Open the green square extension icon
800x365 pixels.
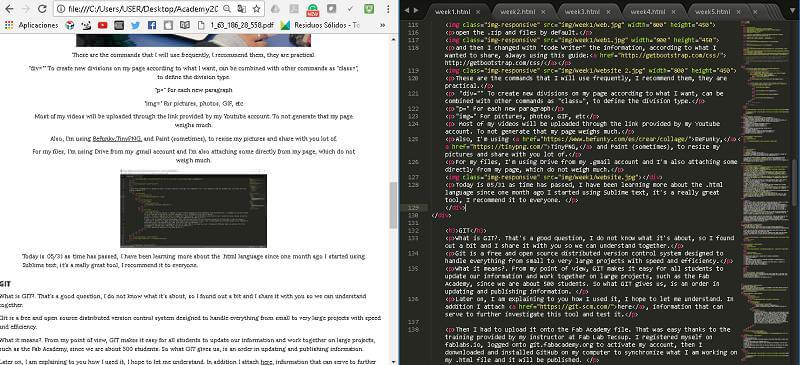[369, 9]
